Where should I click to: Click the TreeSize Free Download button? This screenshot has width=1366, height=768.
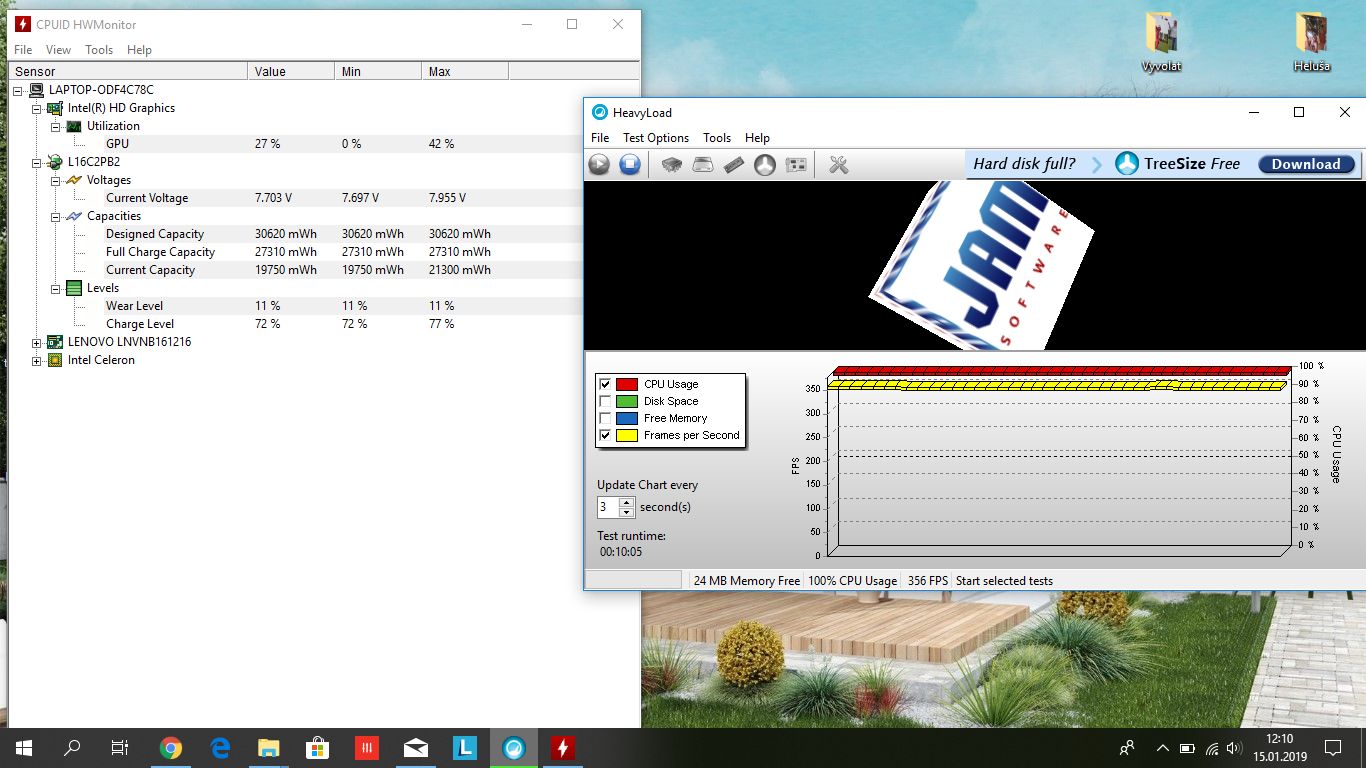(x=1305, y=164)
